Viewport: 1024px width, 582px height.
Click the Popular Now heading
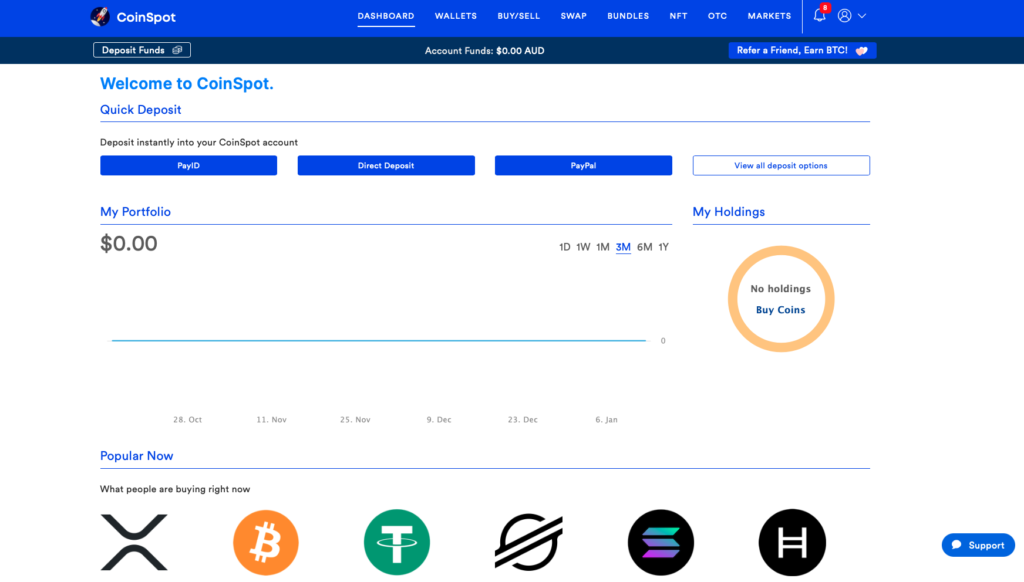pos(136,456)
